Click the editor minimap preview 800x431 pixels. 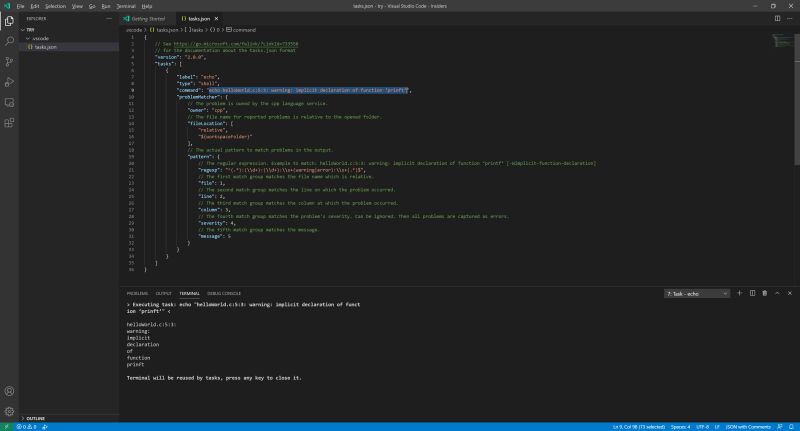782,40
